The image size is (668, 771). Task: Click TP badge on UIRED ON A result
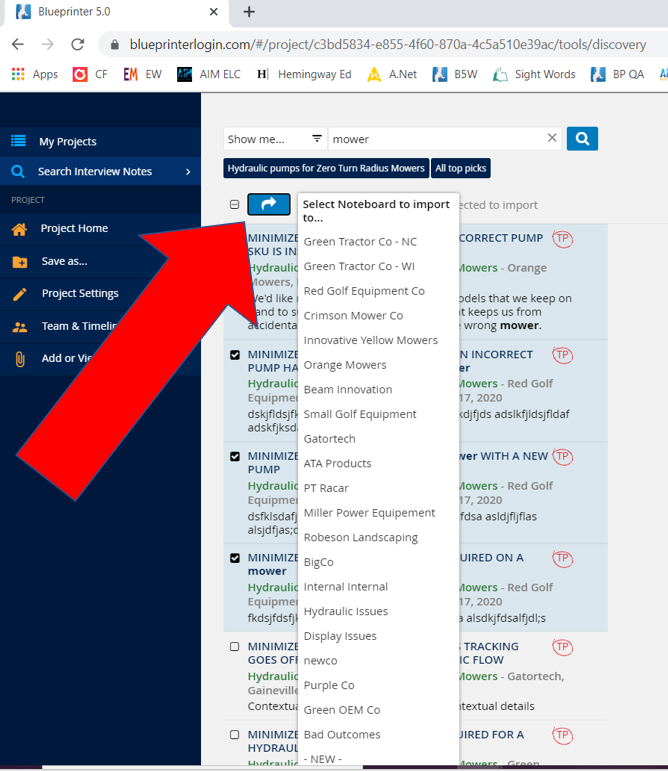[x=562, y=558]
